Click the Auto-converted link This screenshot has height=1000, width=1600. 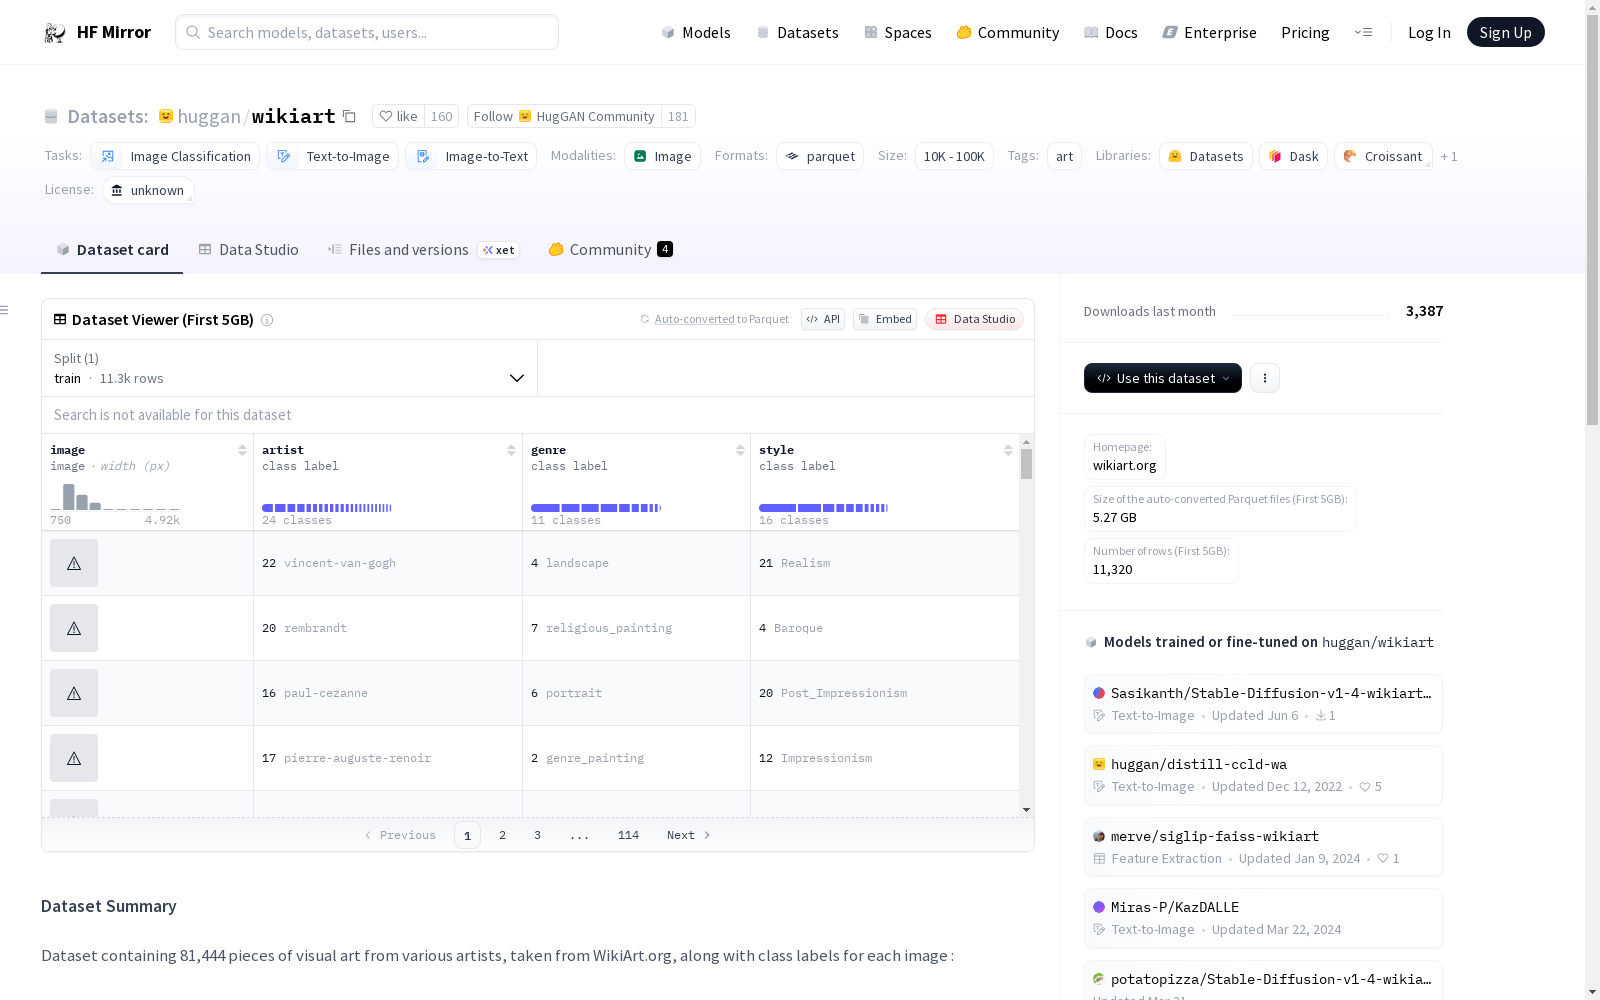694,319
